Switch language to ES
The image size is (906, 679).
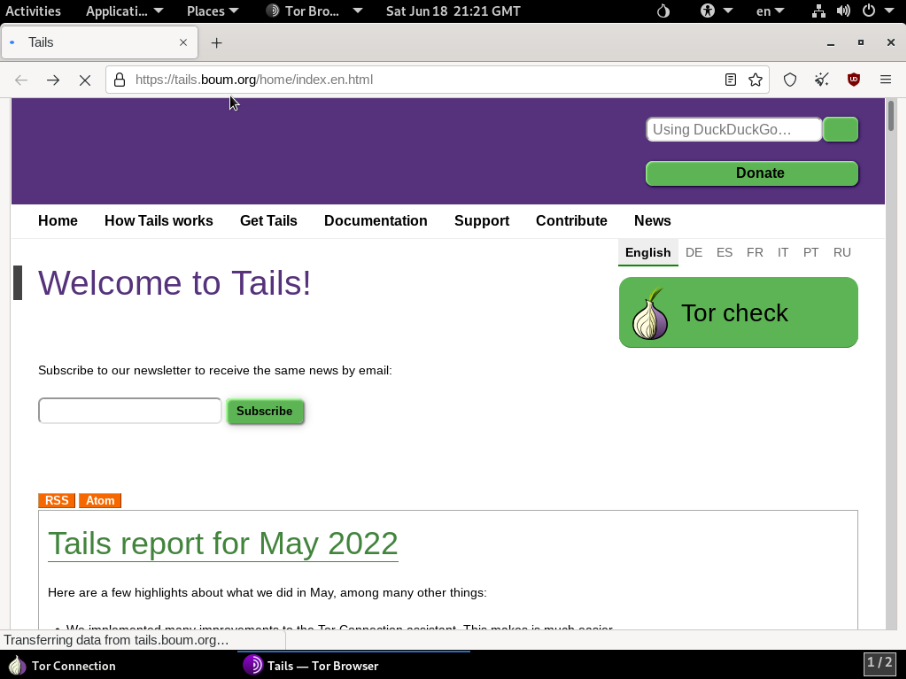coord(724,253)
